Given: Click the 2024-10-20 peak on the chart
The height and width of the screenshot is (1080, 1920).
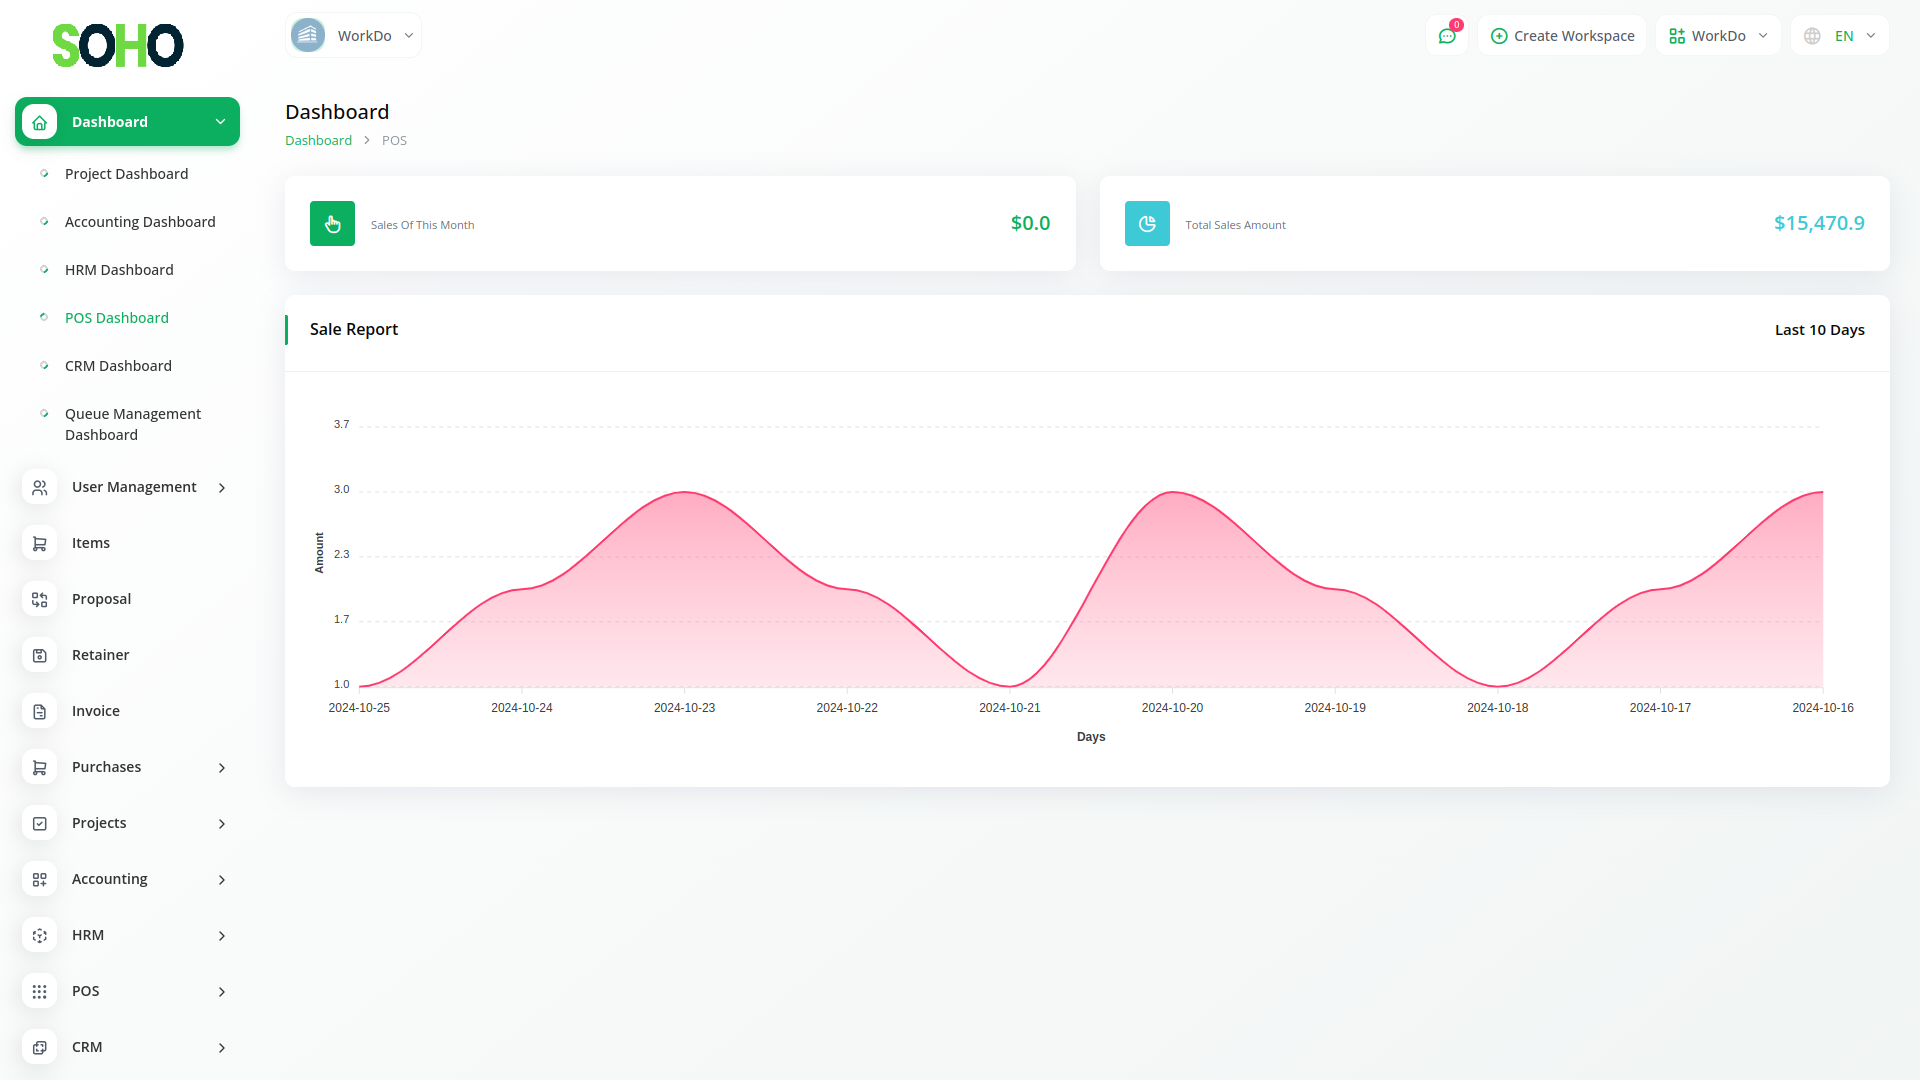Looking at the screenshot, I should click(1172, 493).
